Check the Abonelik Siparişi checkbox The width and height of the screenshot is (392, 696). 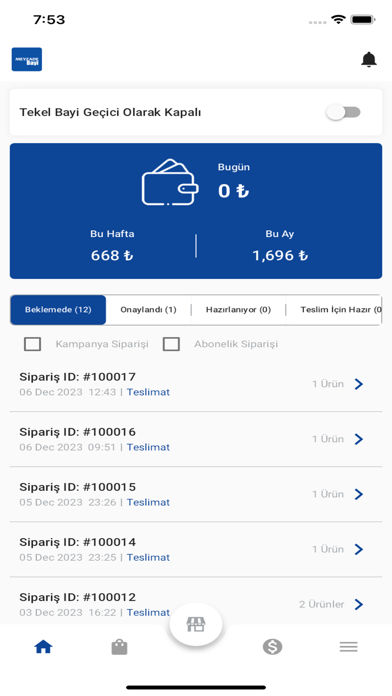click(x=171, y=344)
